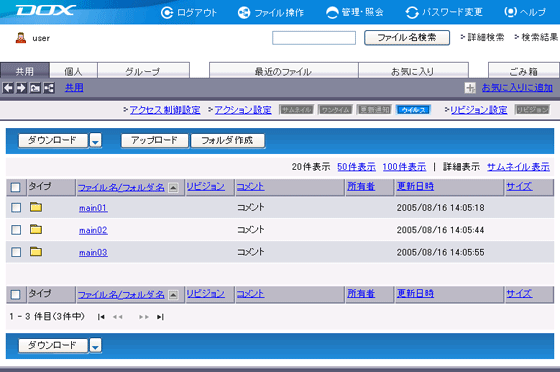Image resolution: width=560 pixels, height=372 pixels.
Task: Sort by 更新日時 in top header
Action: click(x=415, y=186)
